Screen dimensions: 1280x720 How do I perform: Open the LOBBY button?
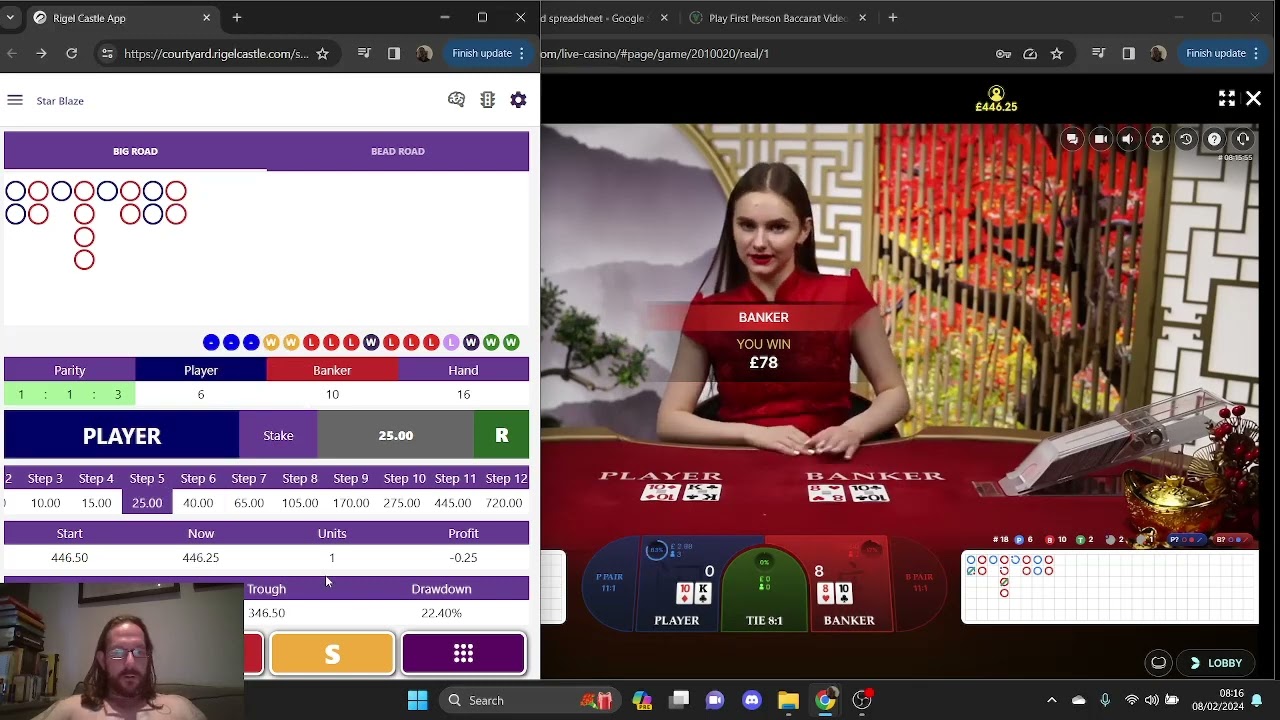[1216, 663]
